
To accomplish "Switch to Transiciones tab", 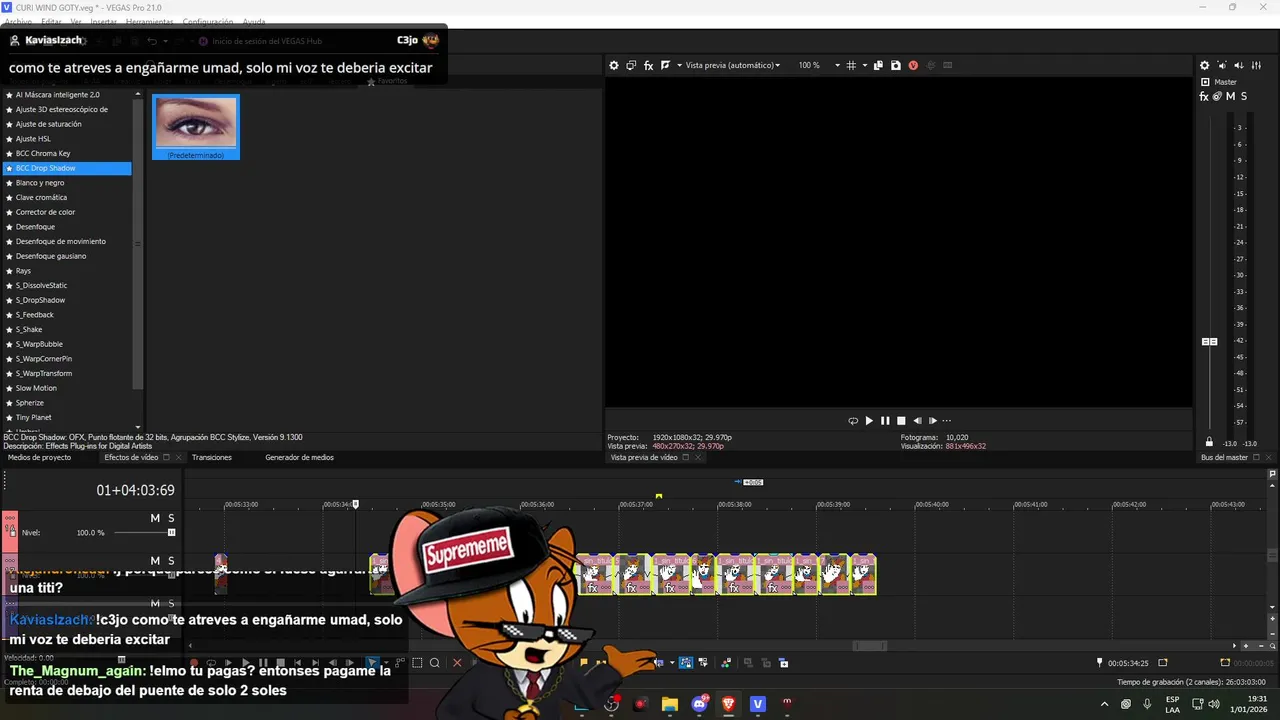I will pos(212,457).
